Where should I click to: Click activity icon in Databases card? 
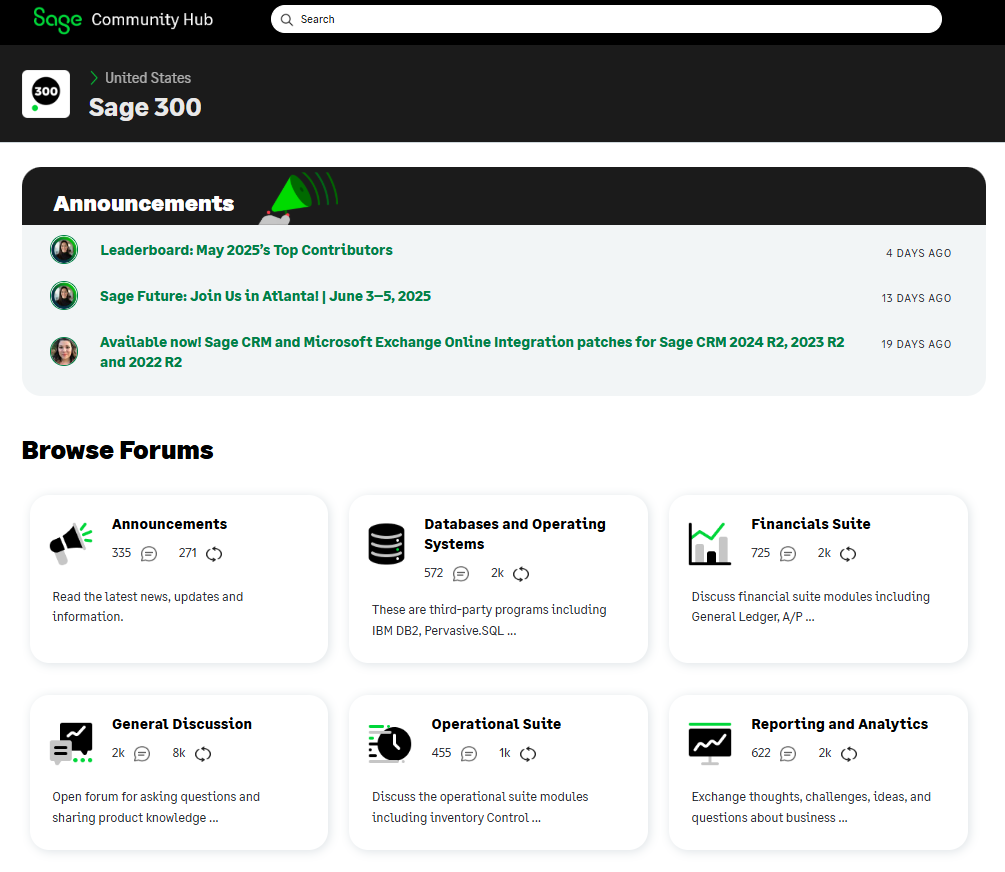[521, 574]
